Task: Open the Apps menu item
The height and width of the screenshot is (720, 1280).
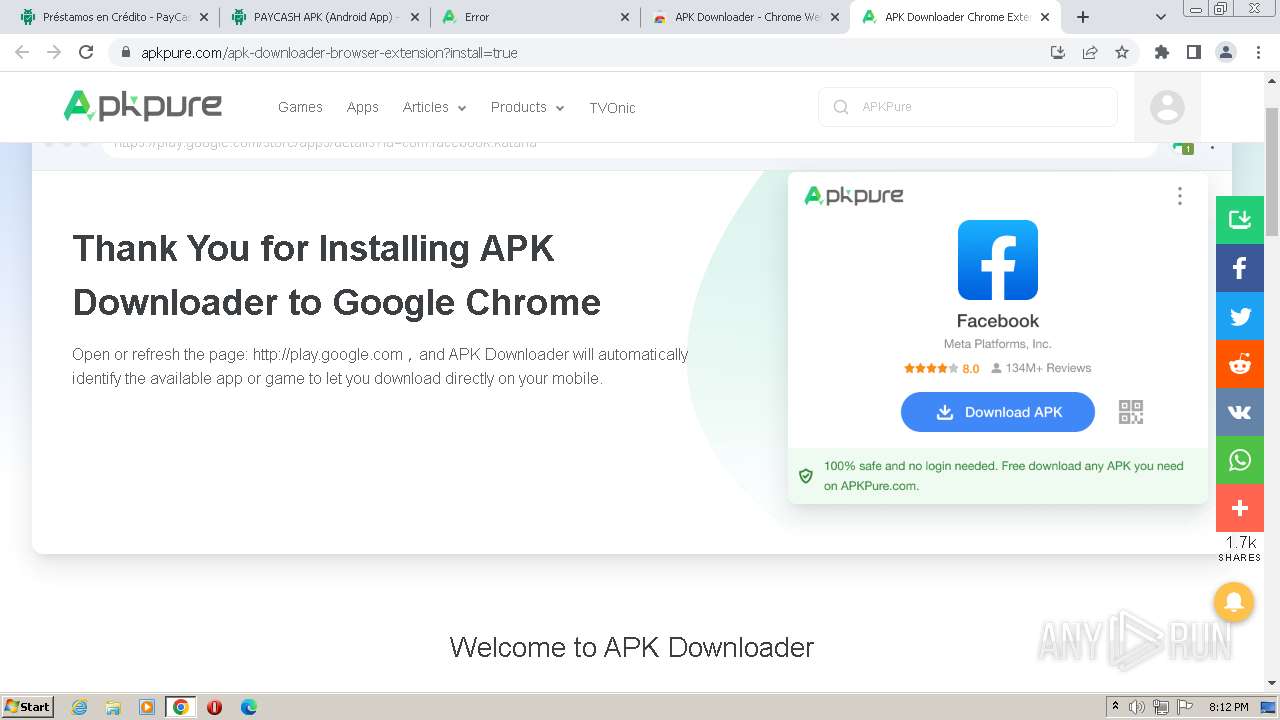Action: (362, 107)
